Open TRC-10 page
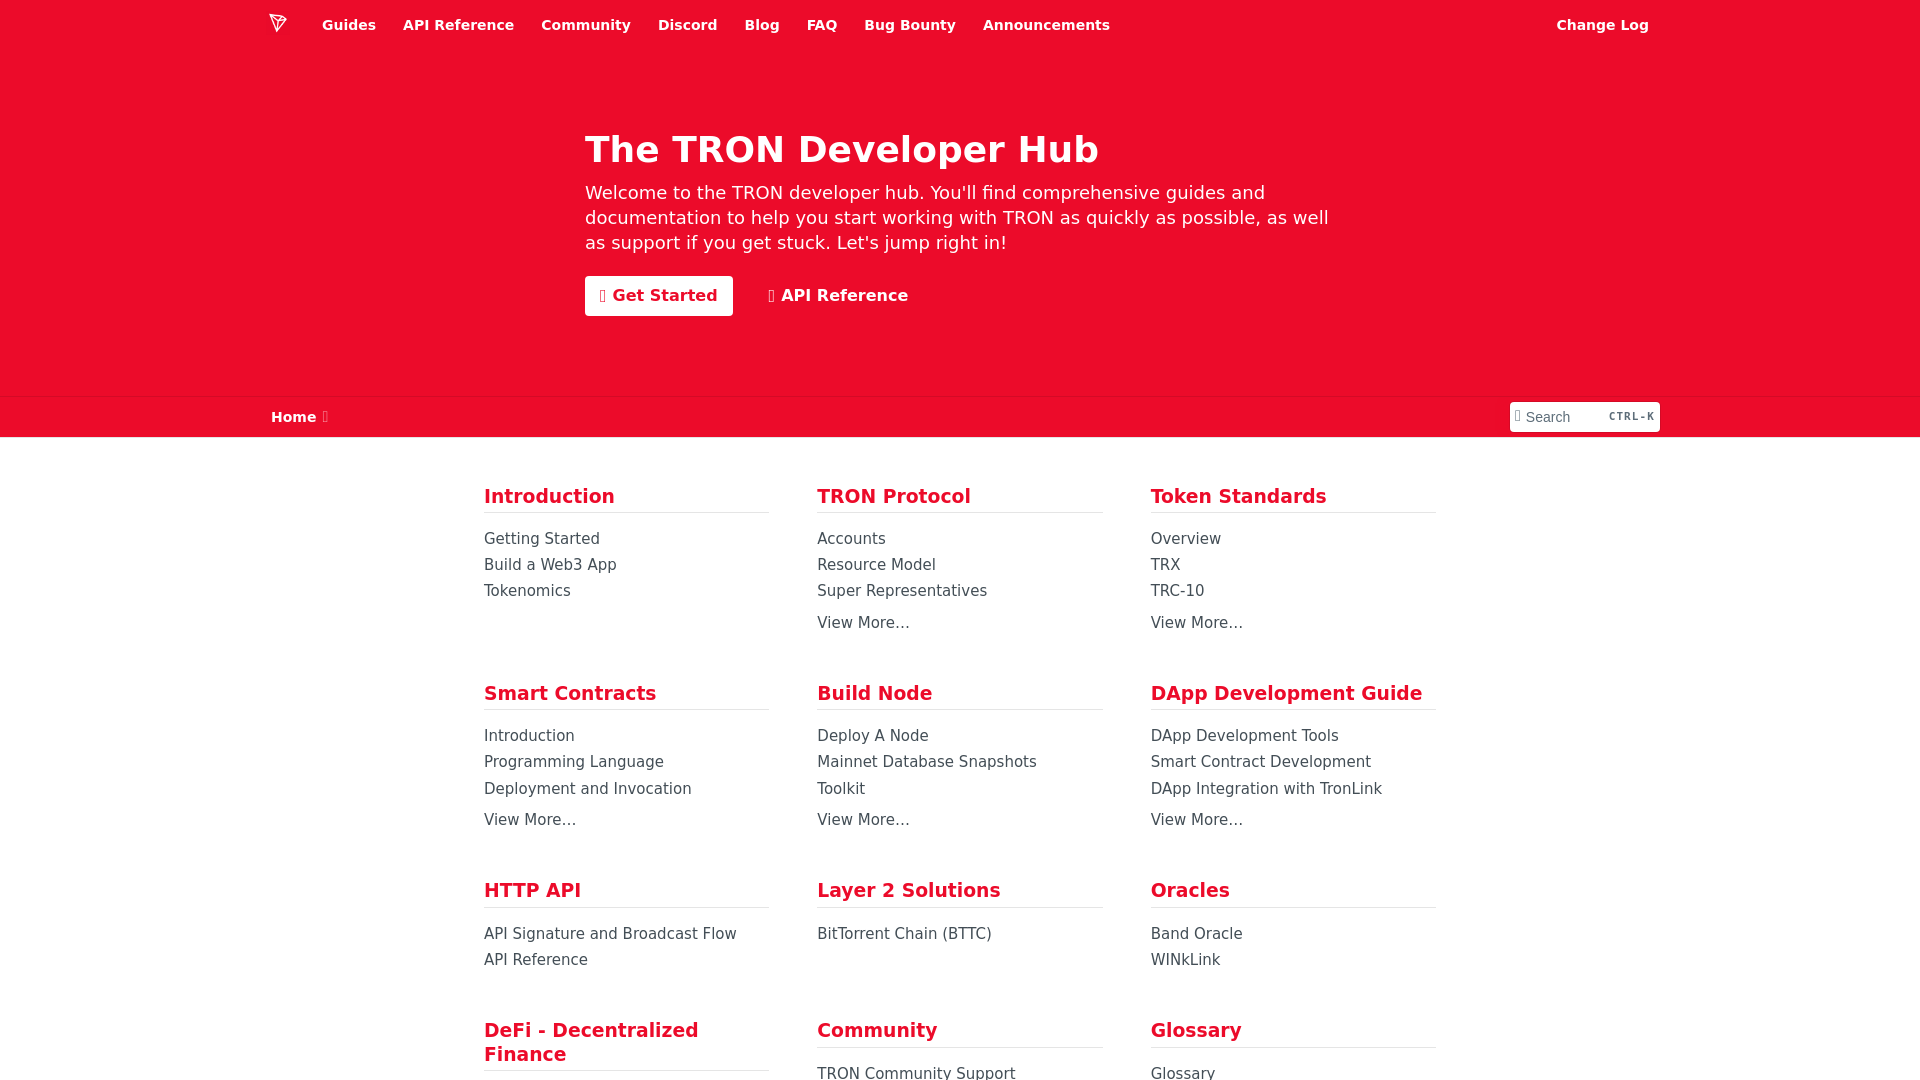The width and height of the screenshot is (1920, 1080). click(x=1177, y=591)
